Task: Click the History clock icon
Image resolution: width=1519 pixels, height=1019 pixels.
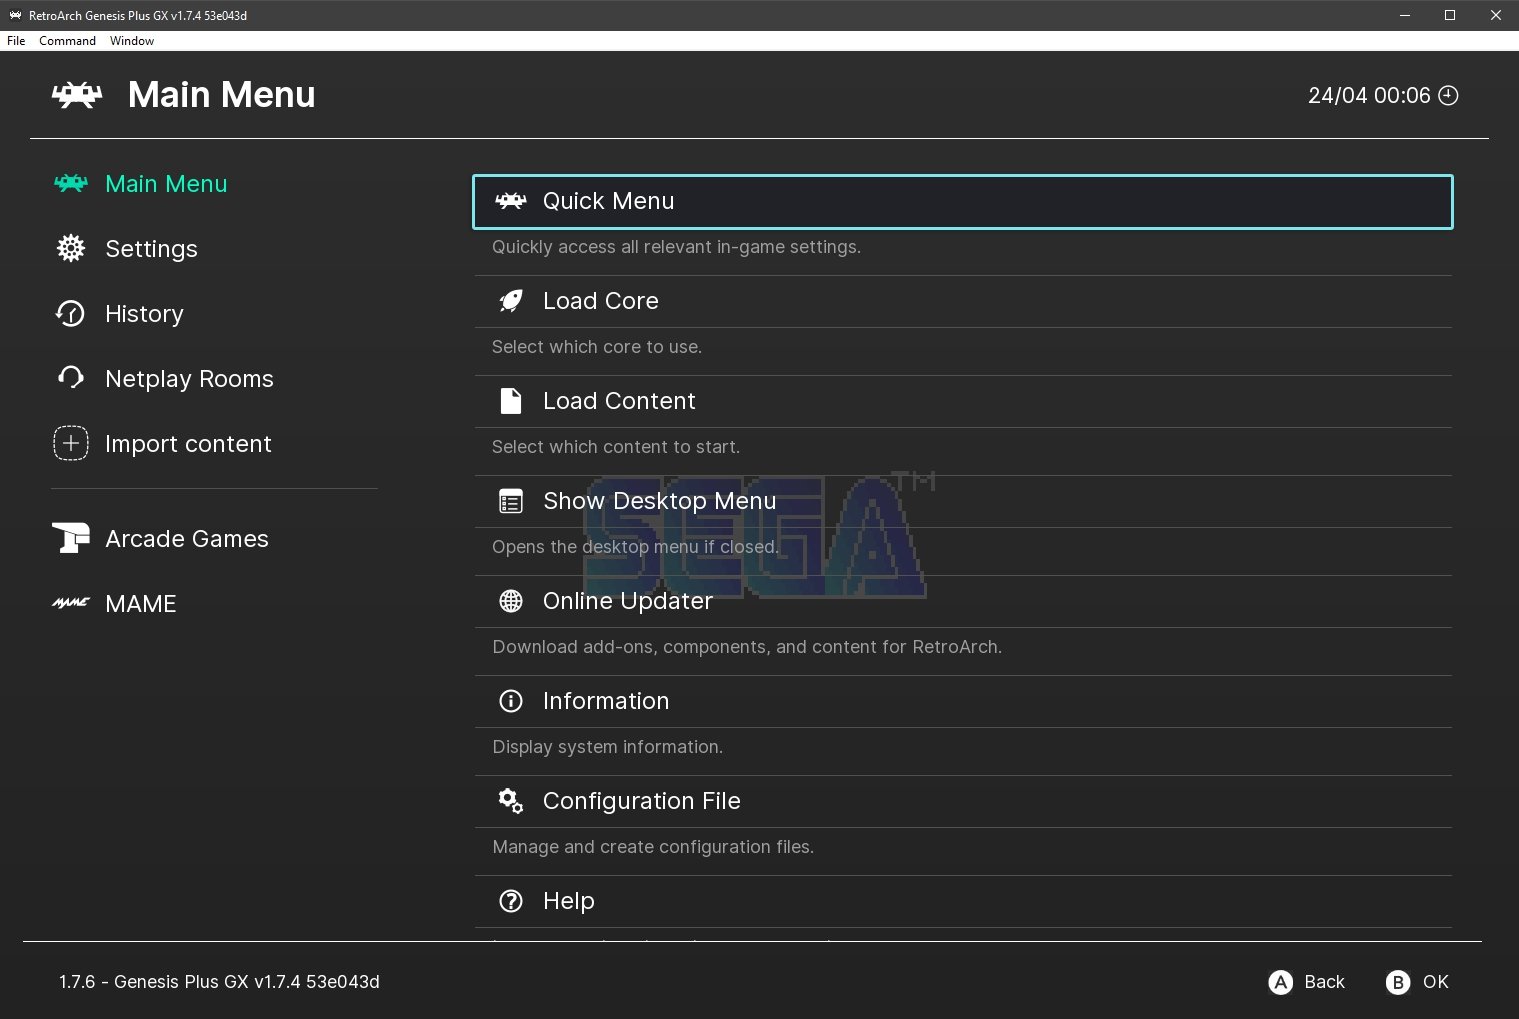Action: 70,313
